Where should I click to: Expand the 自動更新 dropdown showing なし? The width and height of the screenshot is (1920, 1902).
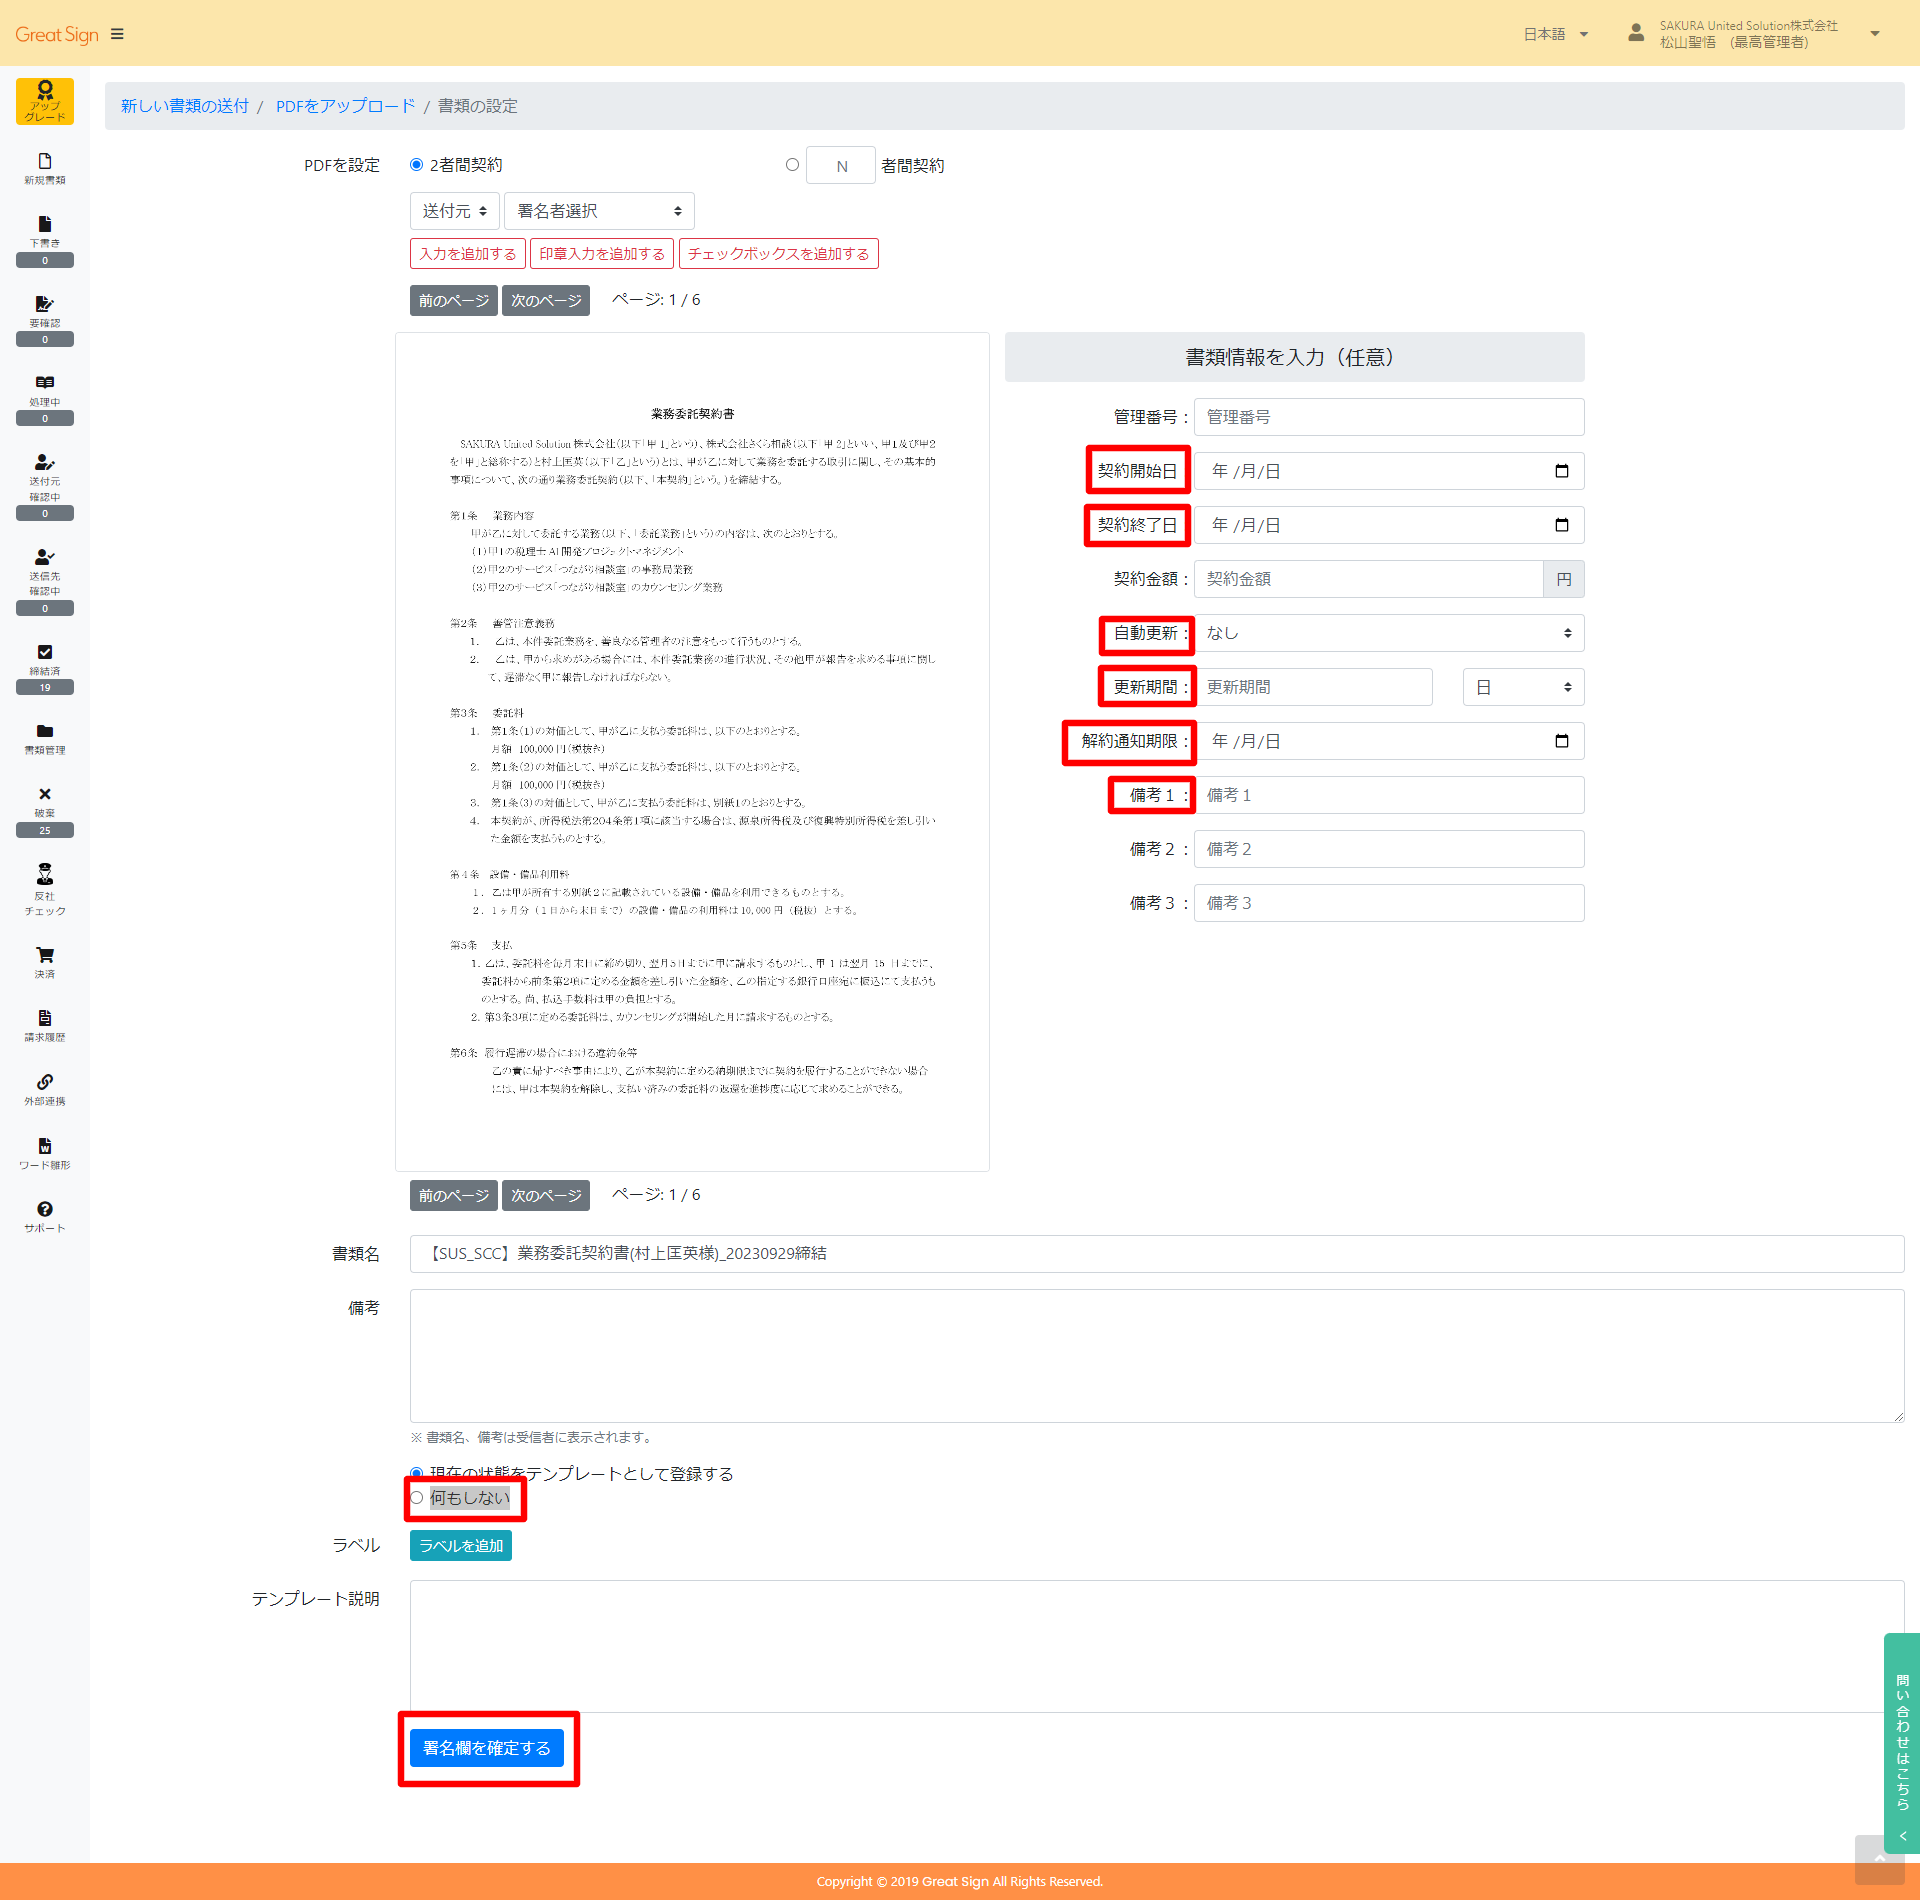(x=1388, y=633)
